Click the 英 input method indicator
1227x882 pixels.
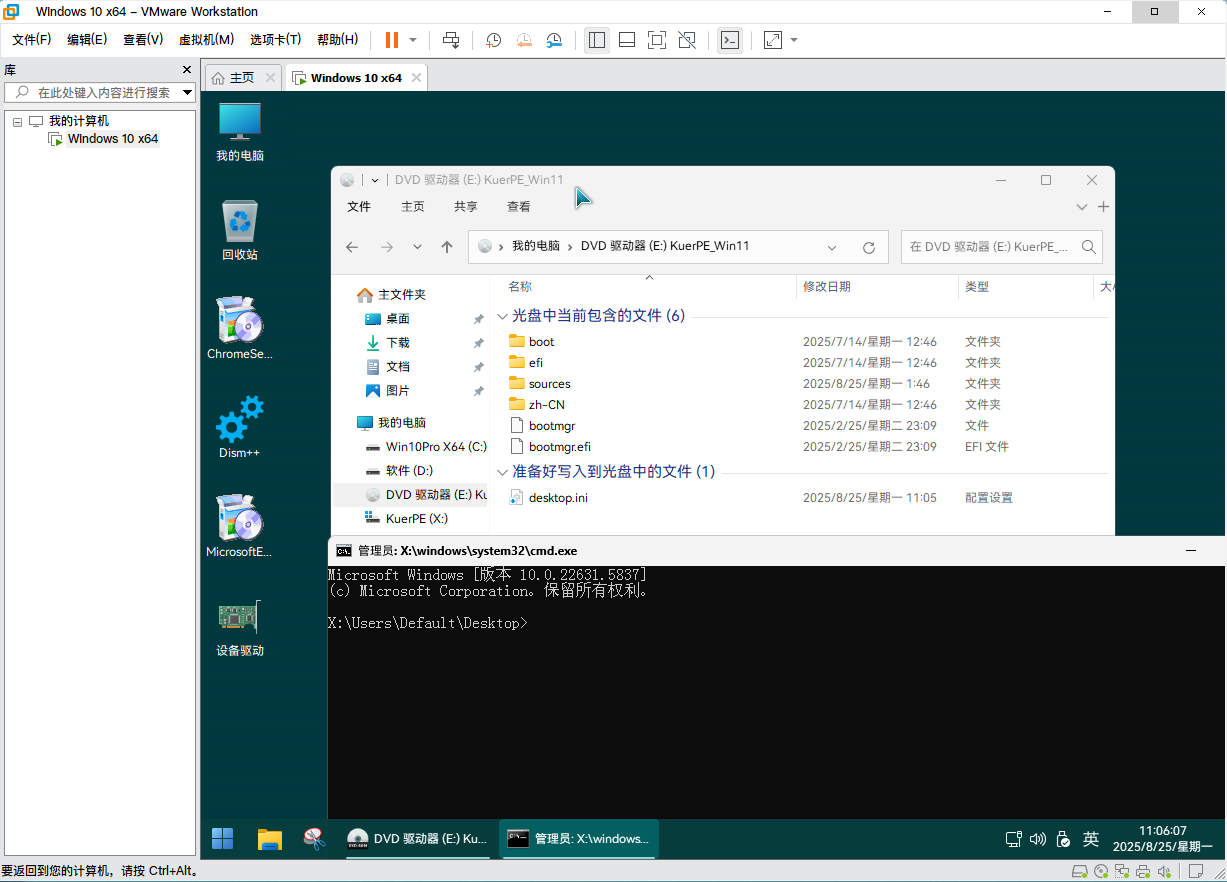click(1091, 839)
